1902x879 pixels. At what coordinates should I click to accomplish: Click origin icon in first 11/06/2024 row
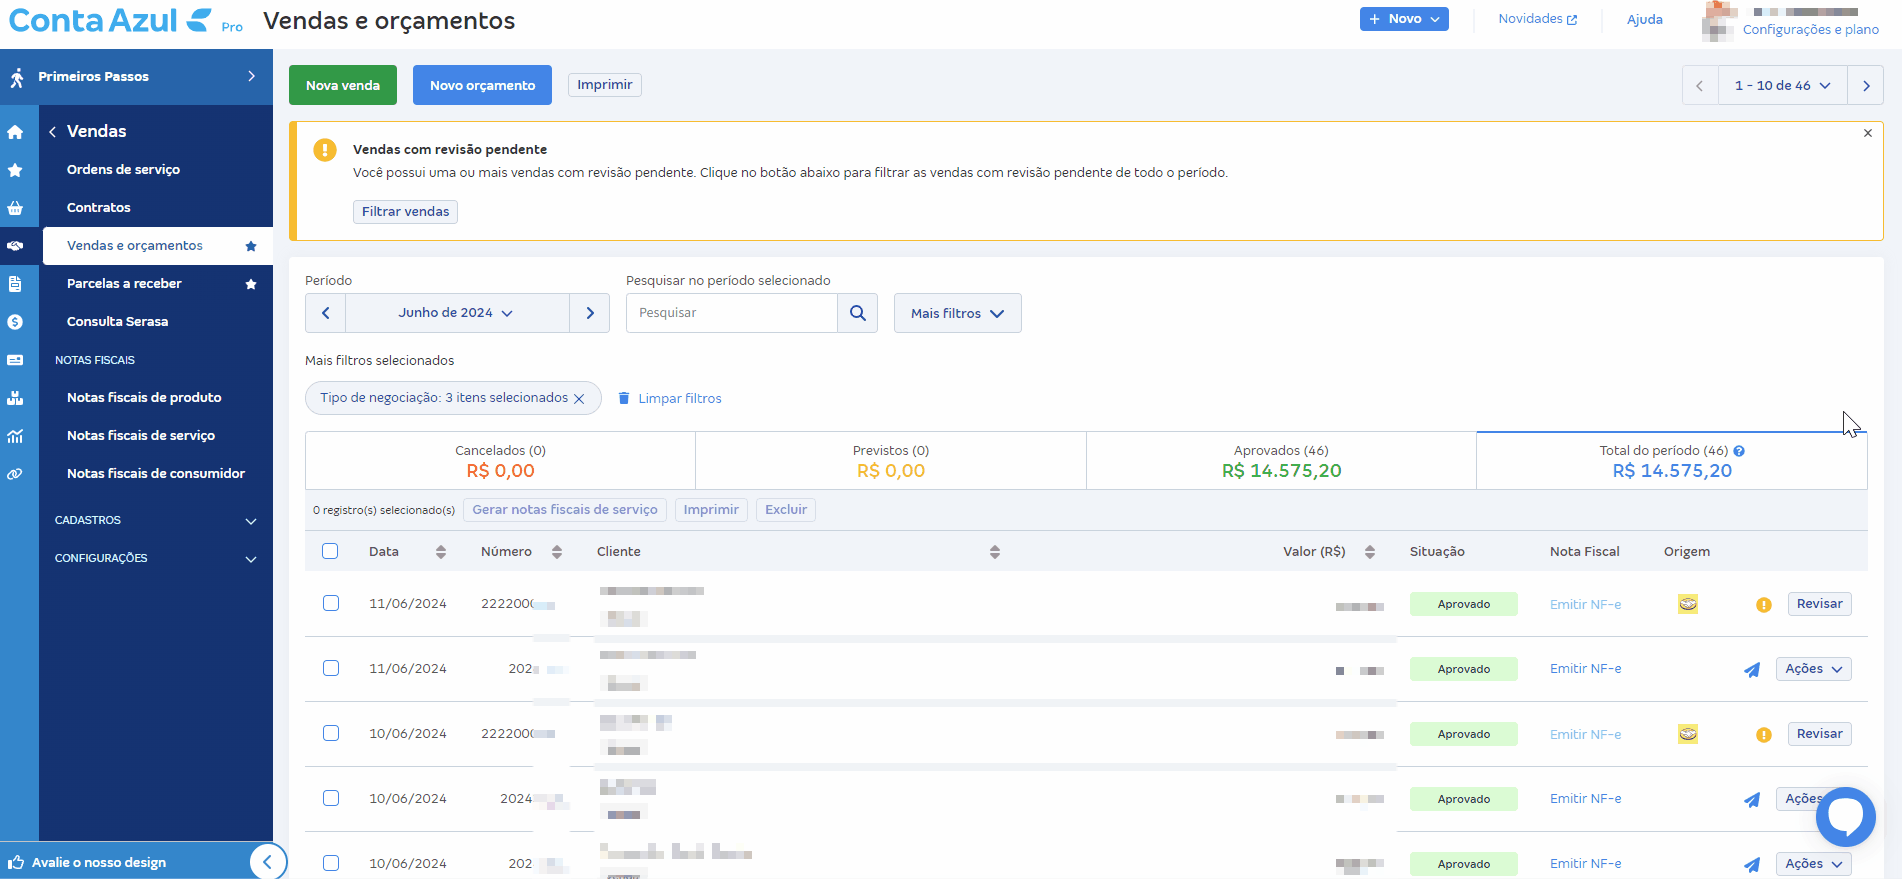(1688, 604)
